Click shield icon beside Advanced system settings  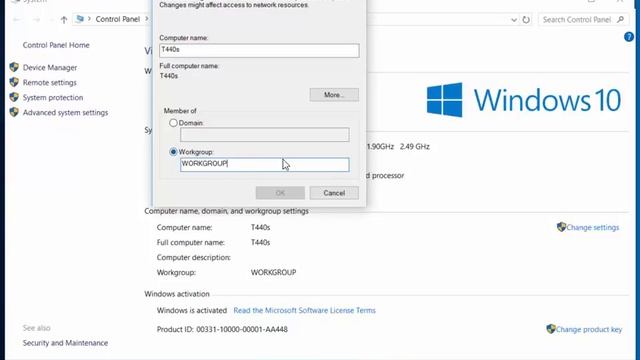(14, 112)
